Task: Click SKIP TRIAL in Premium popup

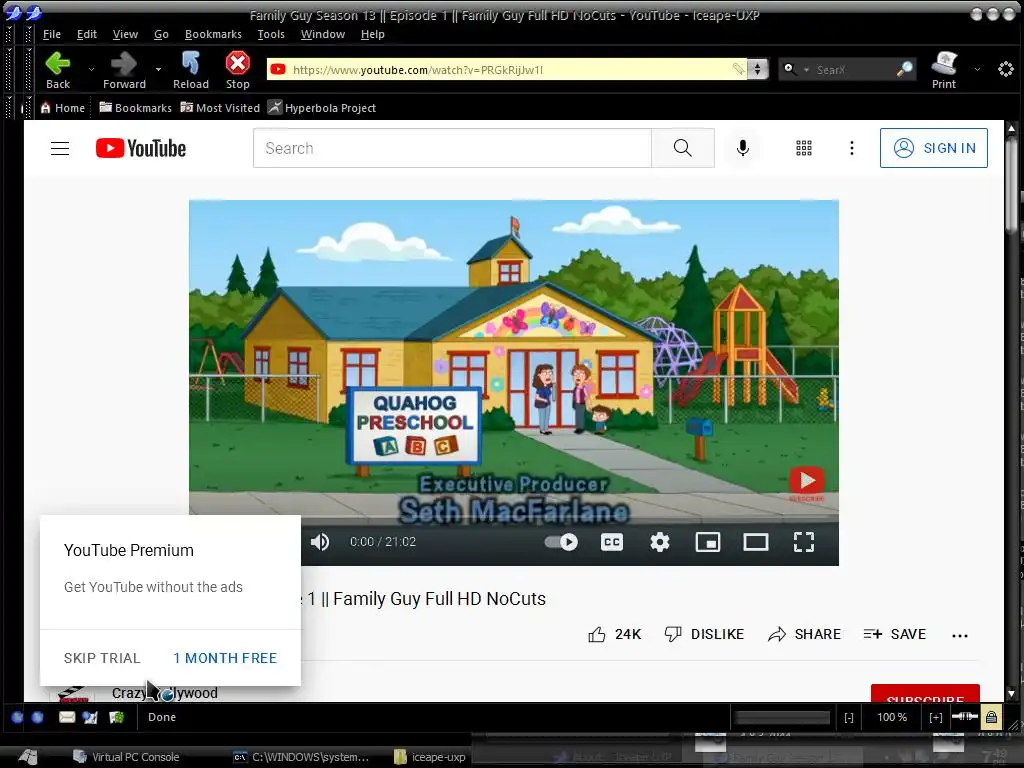Action: [102, 658]
